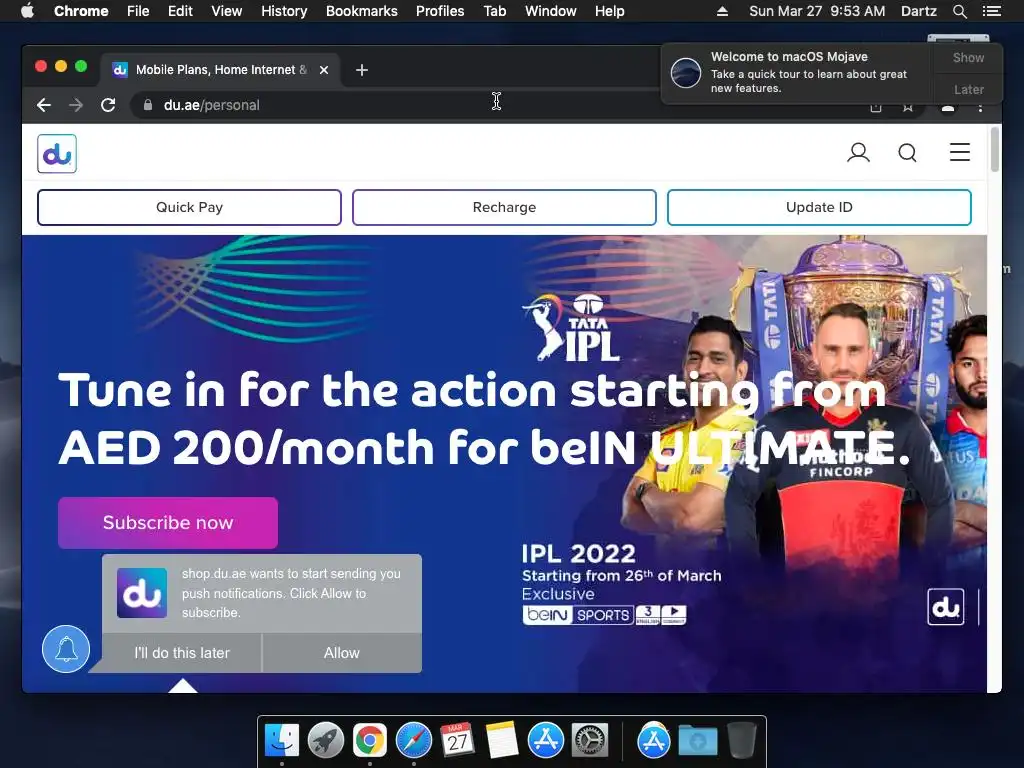Open the Bookmarks menu
The height and width of the screenshot is (768, 1024).
tap(362, 11)
